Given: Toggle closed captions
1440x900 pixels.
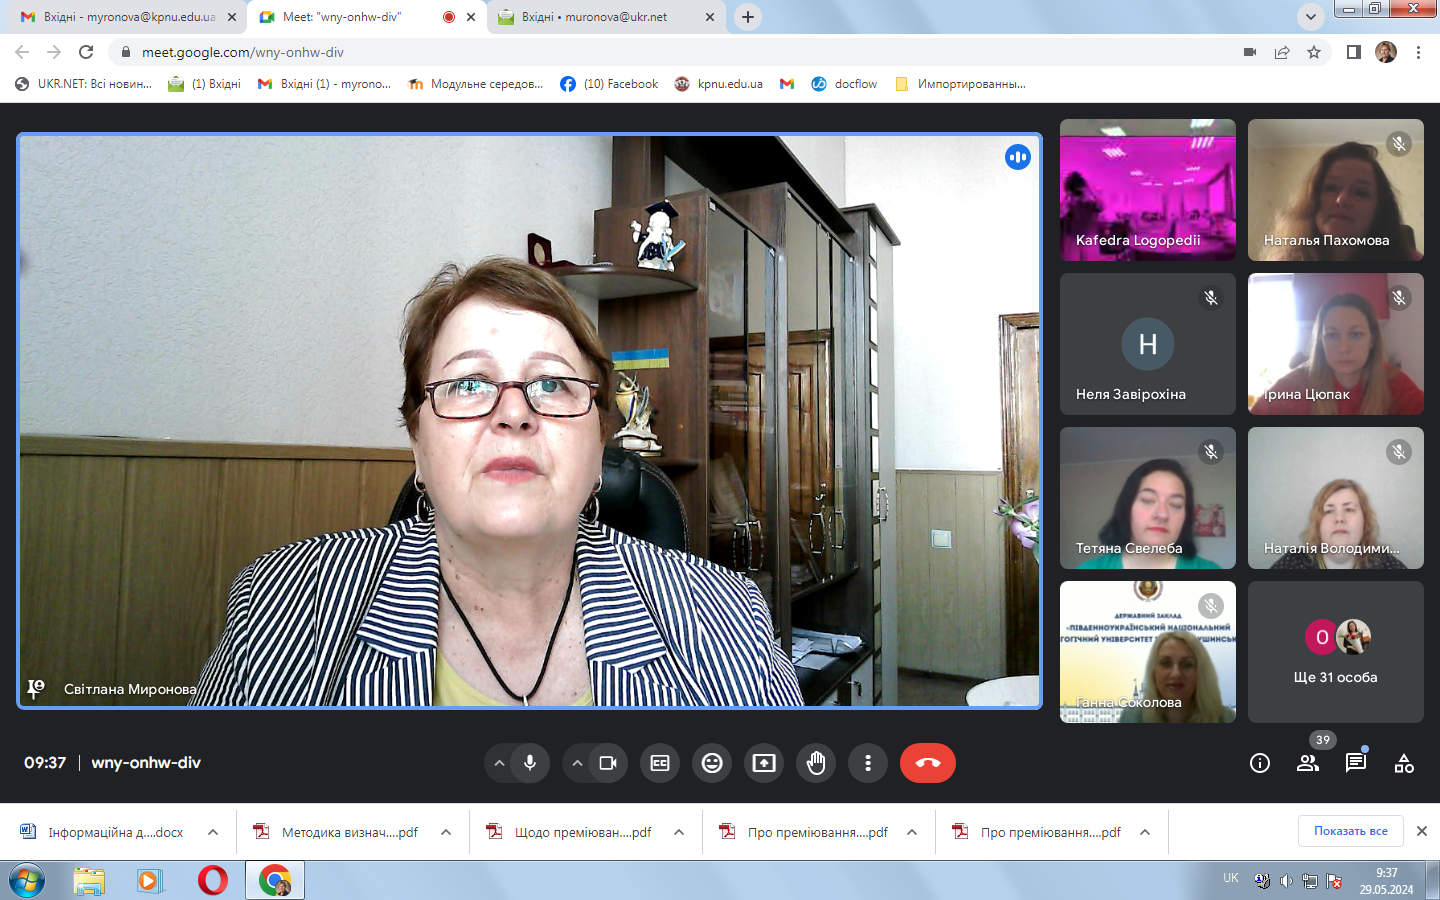Looking at the screenshot, I should [x=660, y=763].
